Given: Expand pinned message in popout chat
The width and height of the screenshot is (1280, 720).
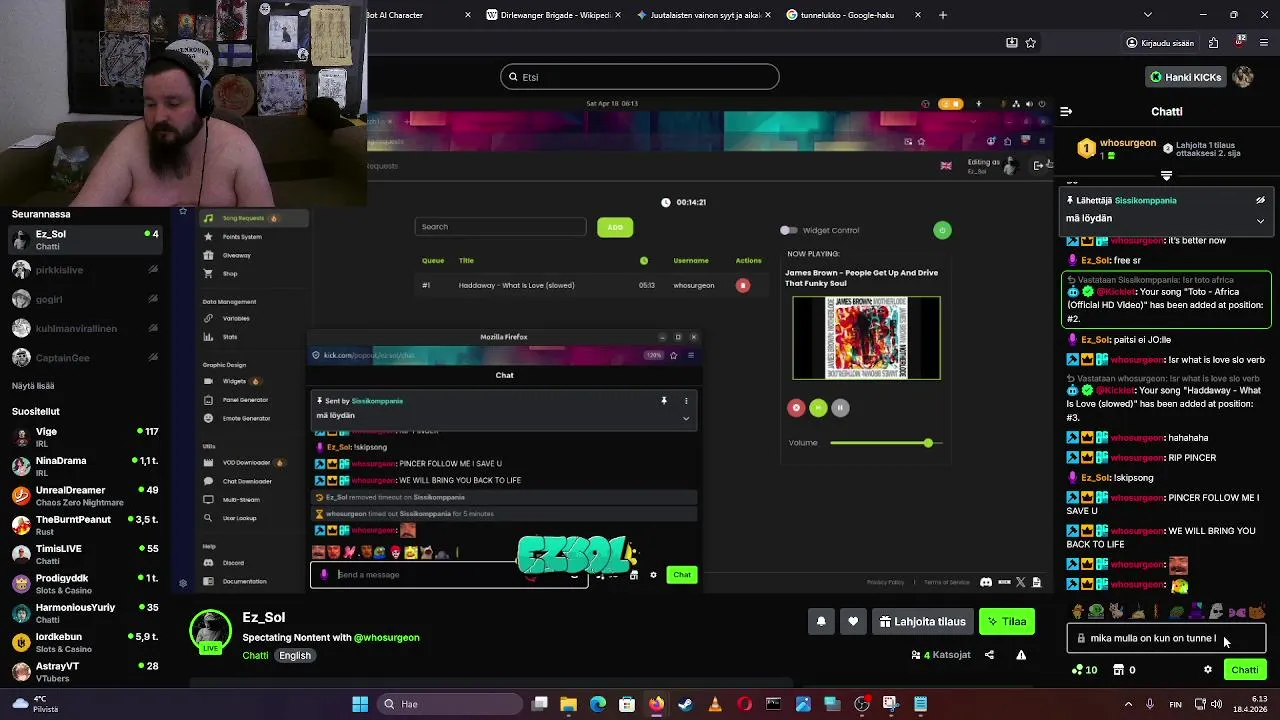Looking at the screenshot, I should (686, 418).
